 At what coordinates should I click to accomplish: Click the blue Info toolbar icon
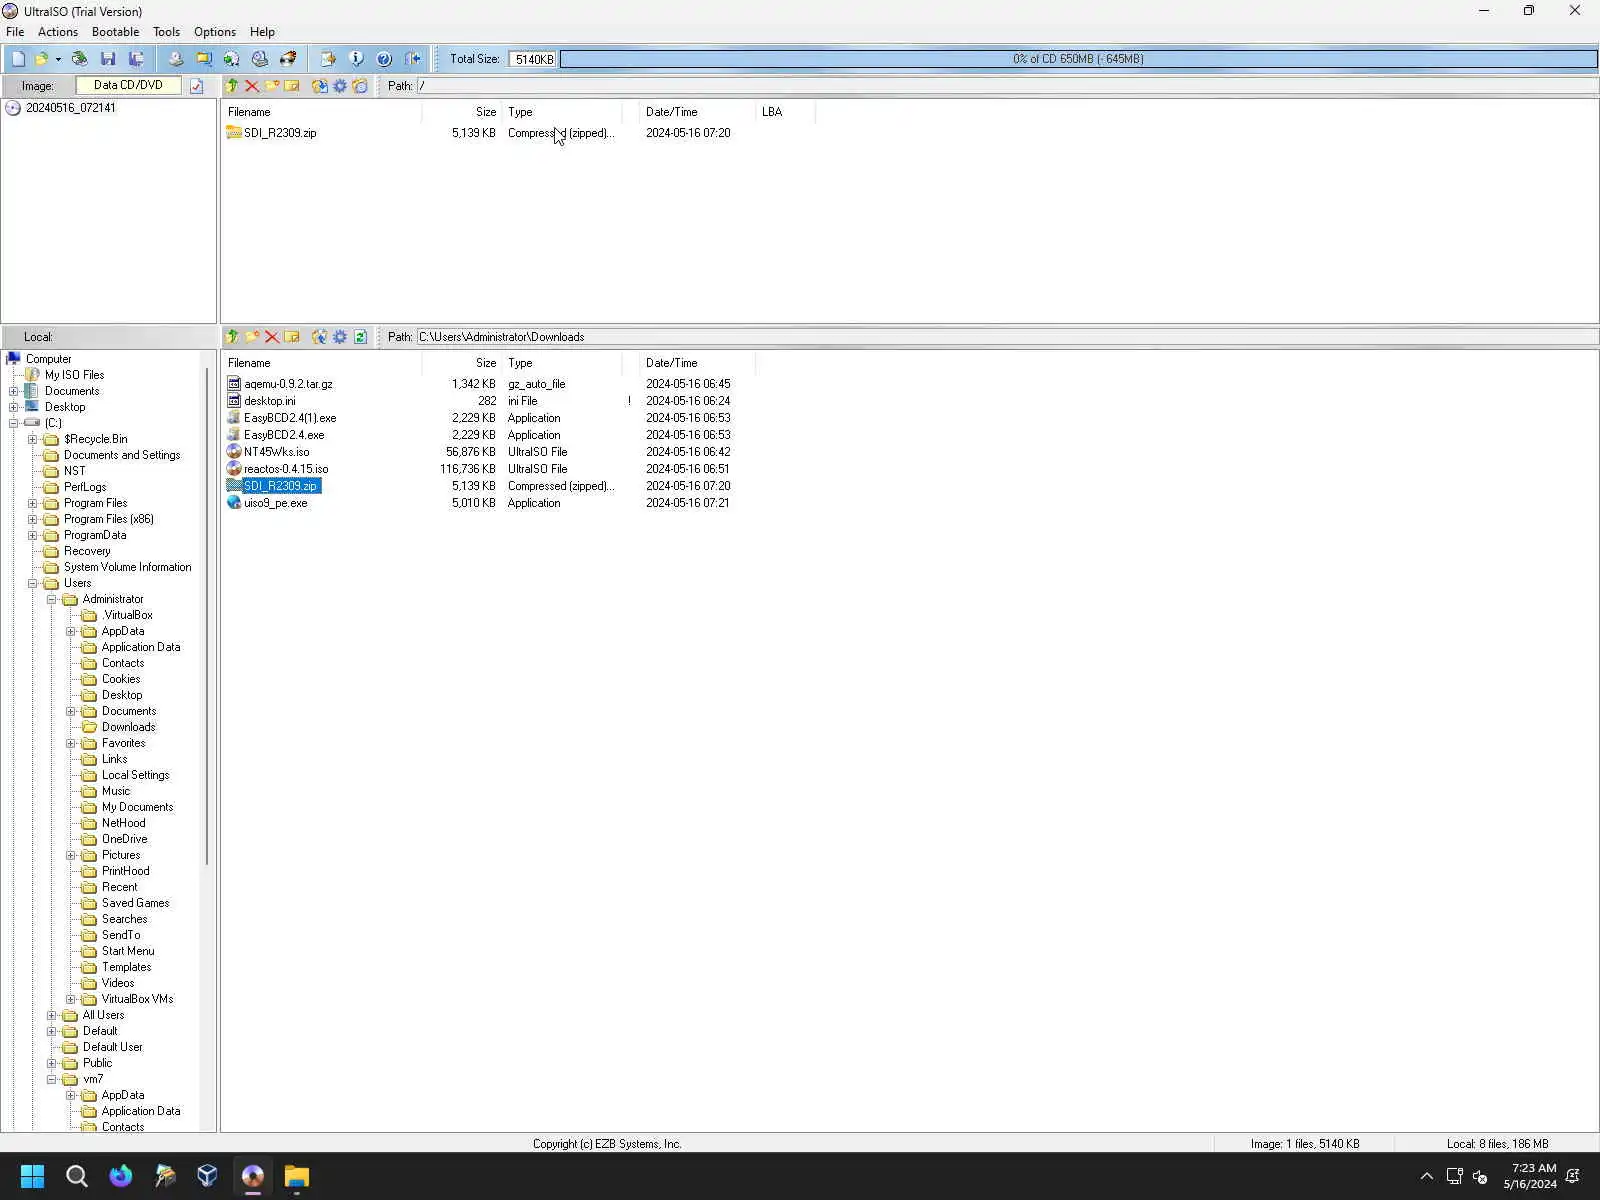356,59
